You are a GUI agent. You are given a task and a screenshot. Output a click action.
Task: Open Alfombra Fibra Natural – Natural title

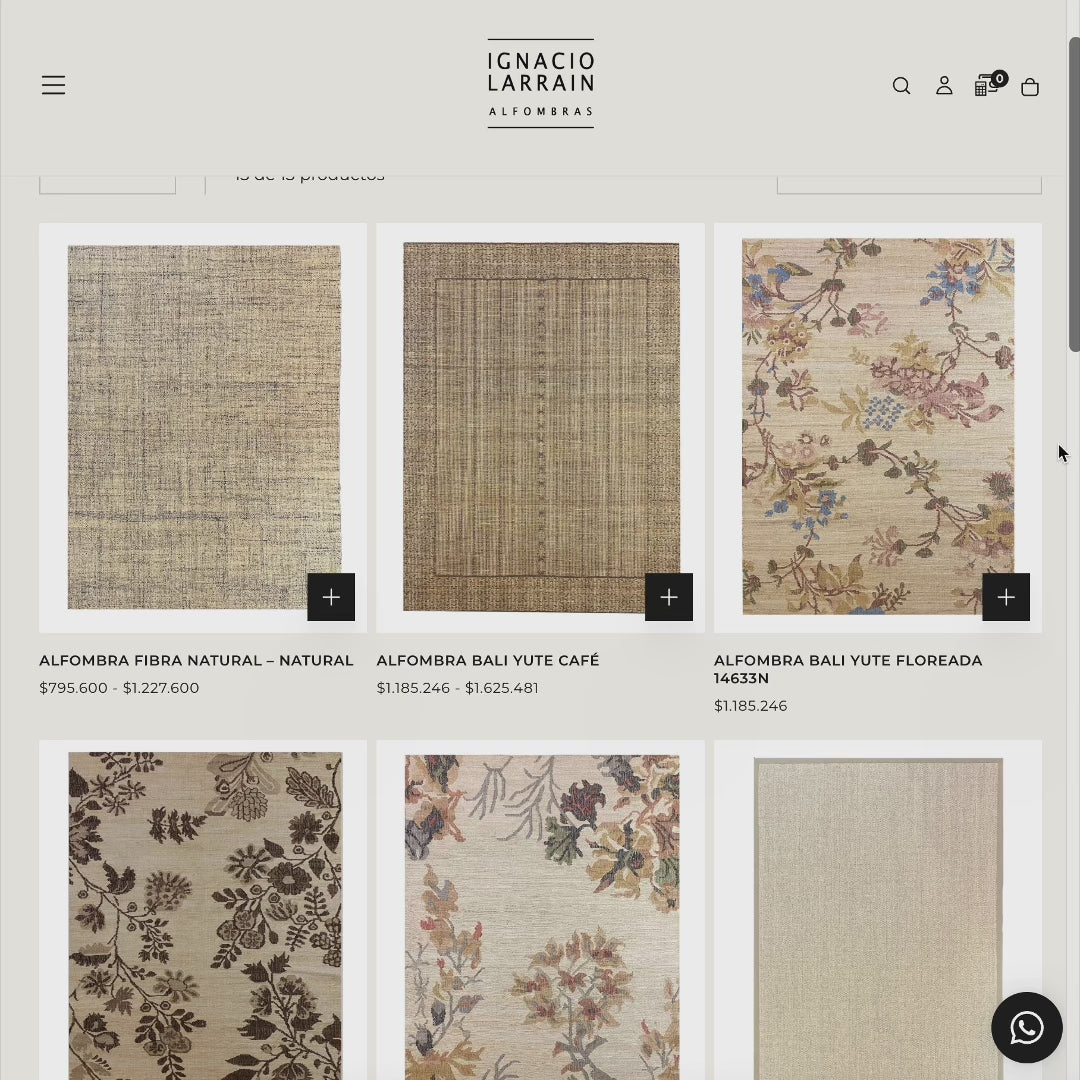(x=196, y=660)
